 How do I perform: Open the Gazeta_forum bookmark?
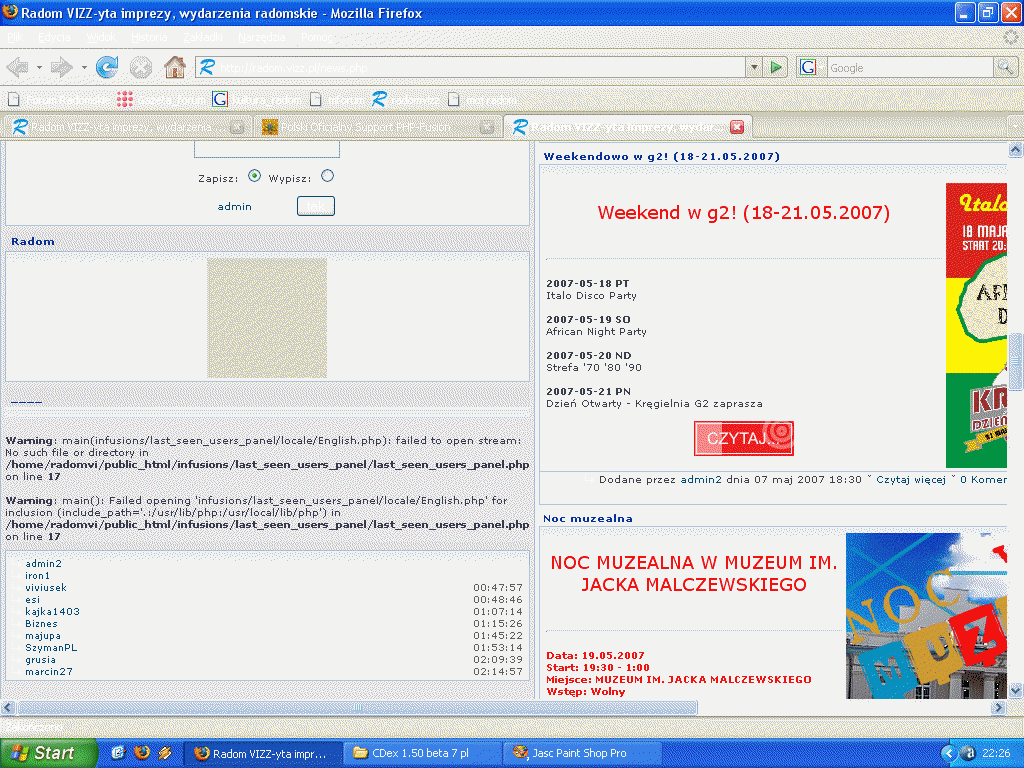pyautogui.click(x=161, y=100)
